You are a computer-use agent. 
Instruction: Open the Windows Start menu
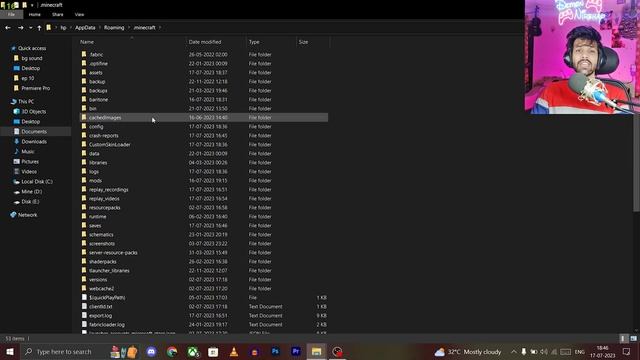[x=10, y=352]
